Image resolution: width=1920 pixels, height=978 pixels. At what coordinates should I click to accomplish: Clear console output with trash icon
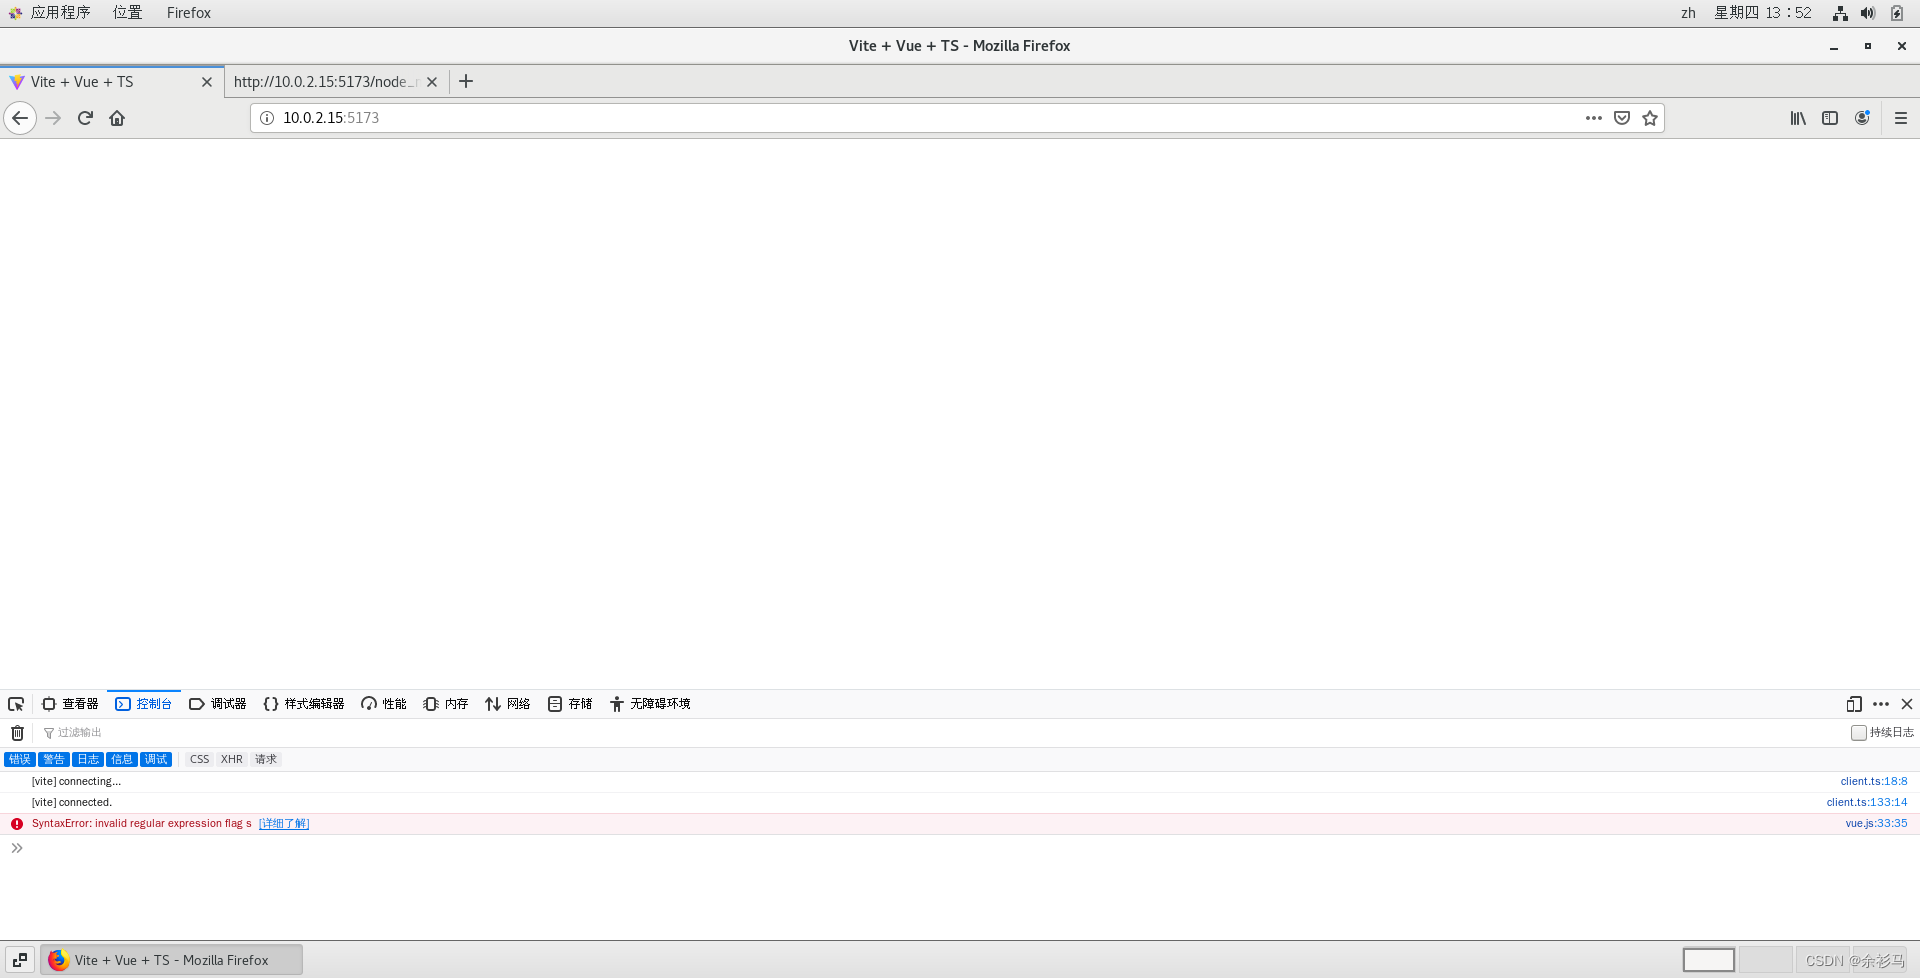(17, 733)
